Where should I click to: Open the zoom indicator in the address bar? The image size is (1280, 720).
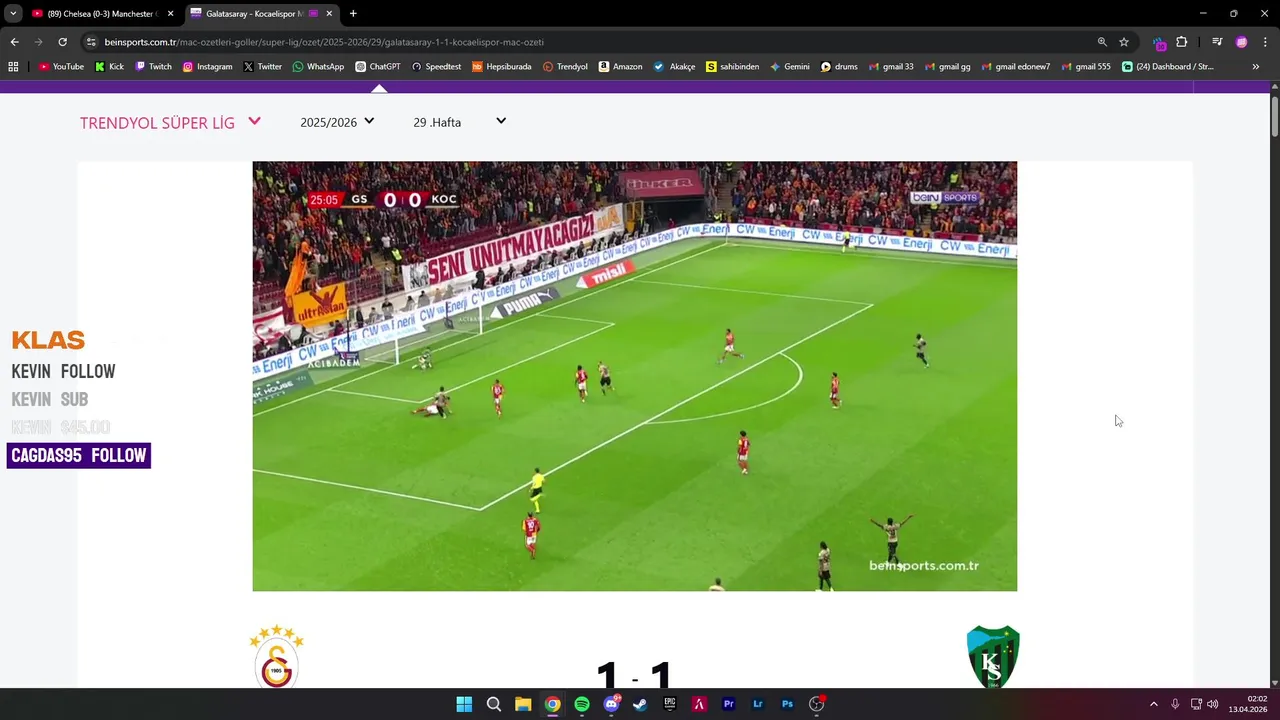1102,42
